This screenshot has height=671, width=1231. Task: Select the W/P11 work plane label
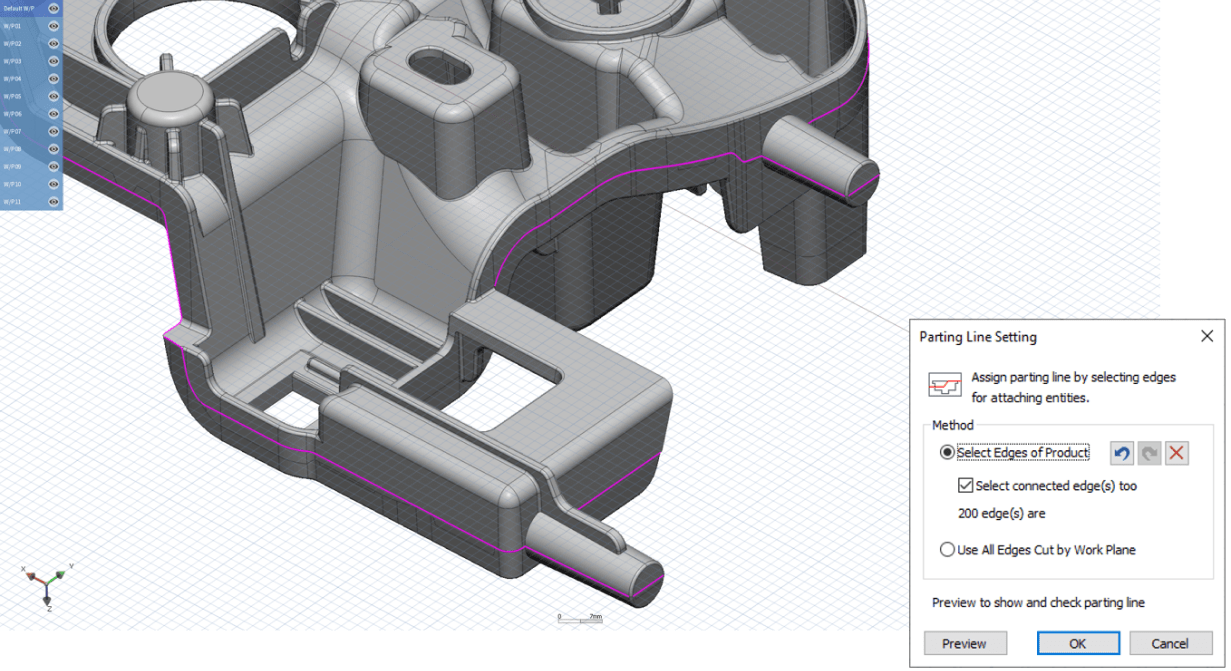(x=12, y=201)
